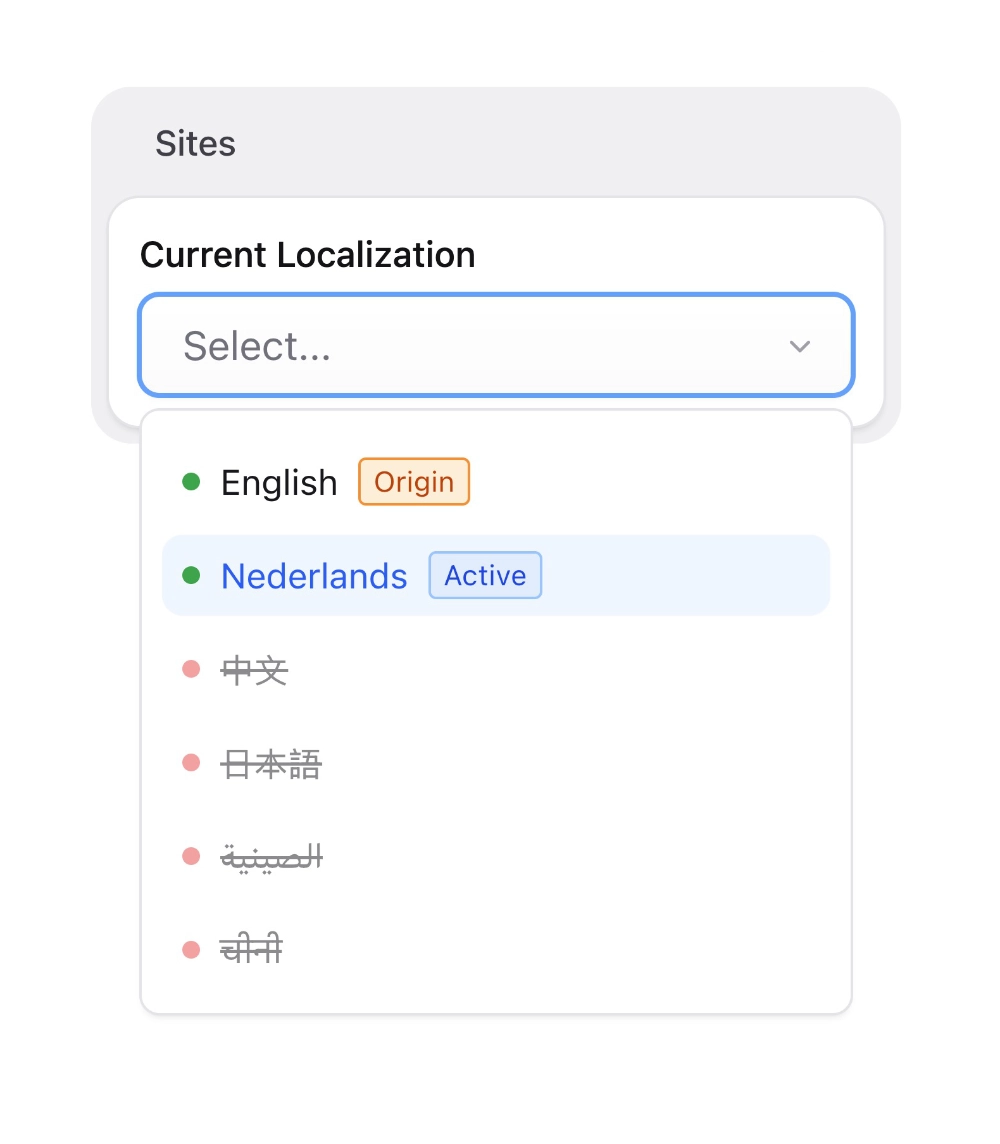Select English from the language list
This screenshot has height=1144, width=1000.
tap(279, 481)
